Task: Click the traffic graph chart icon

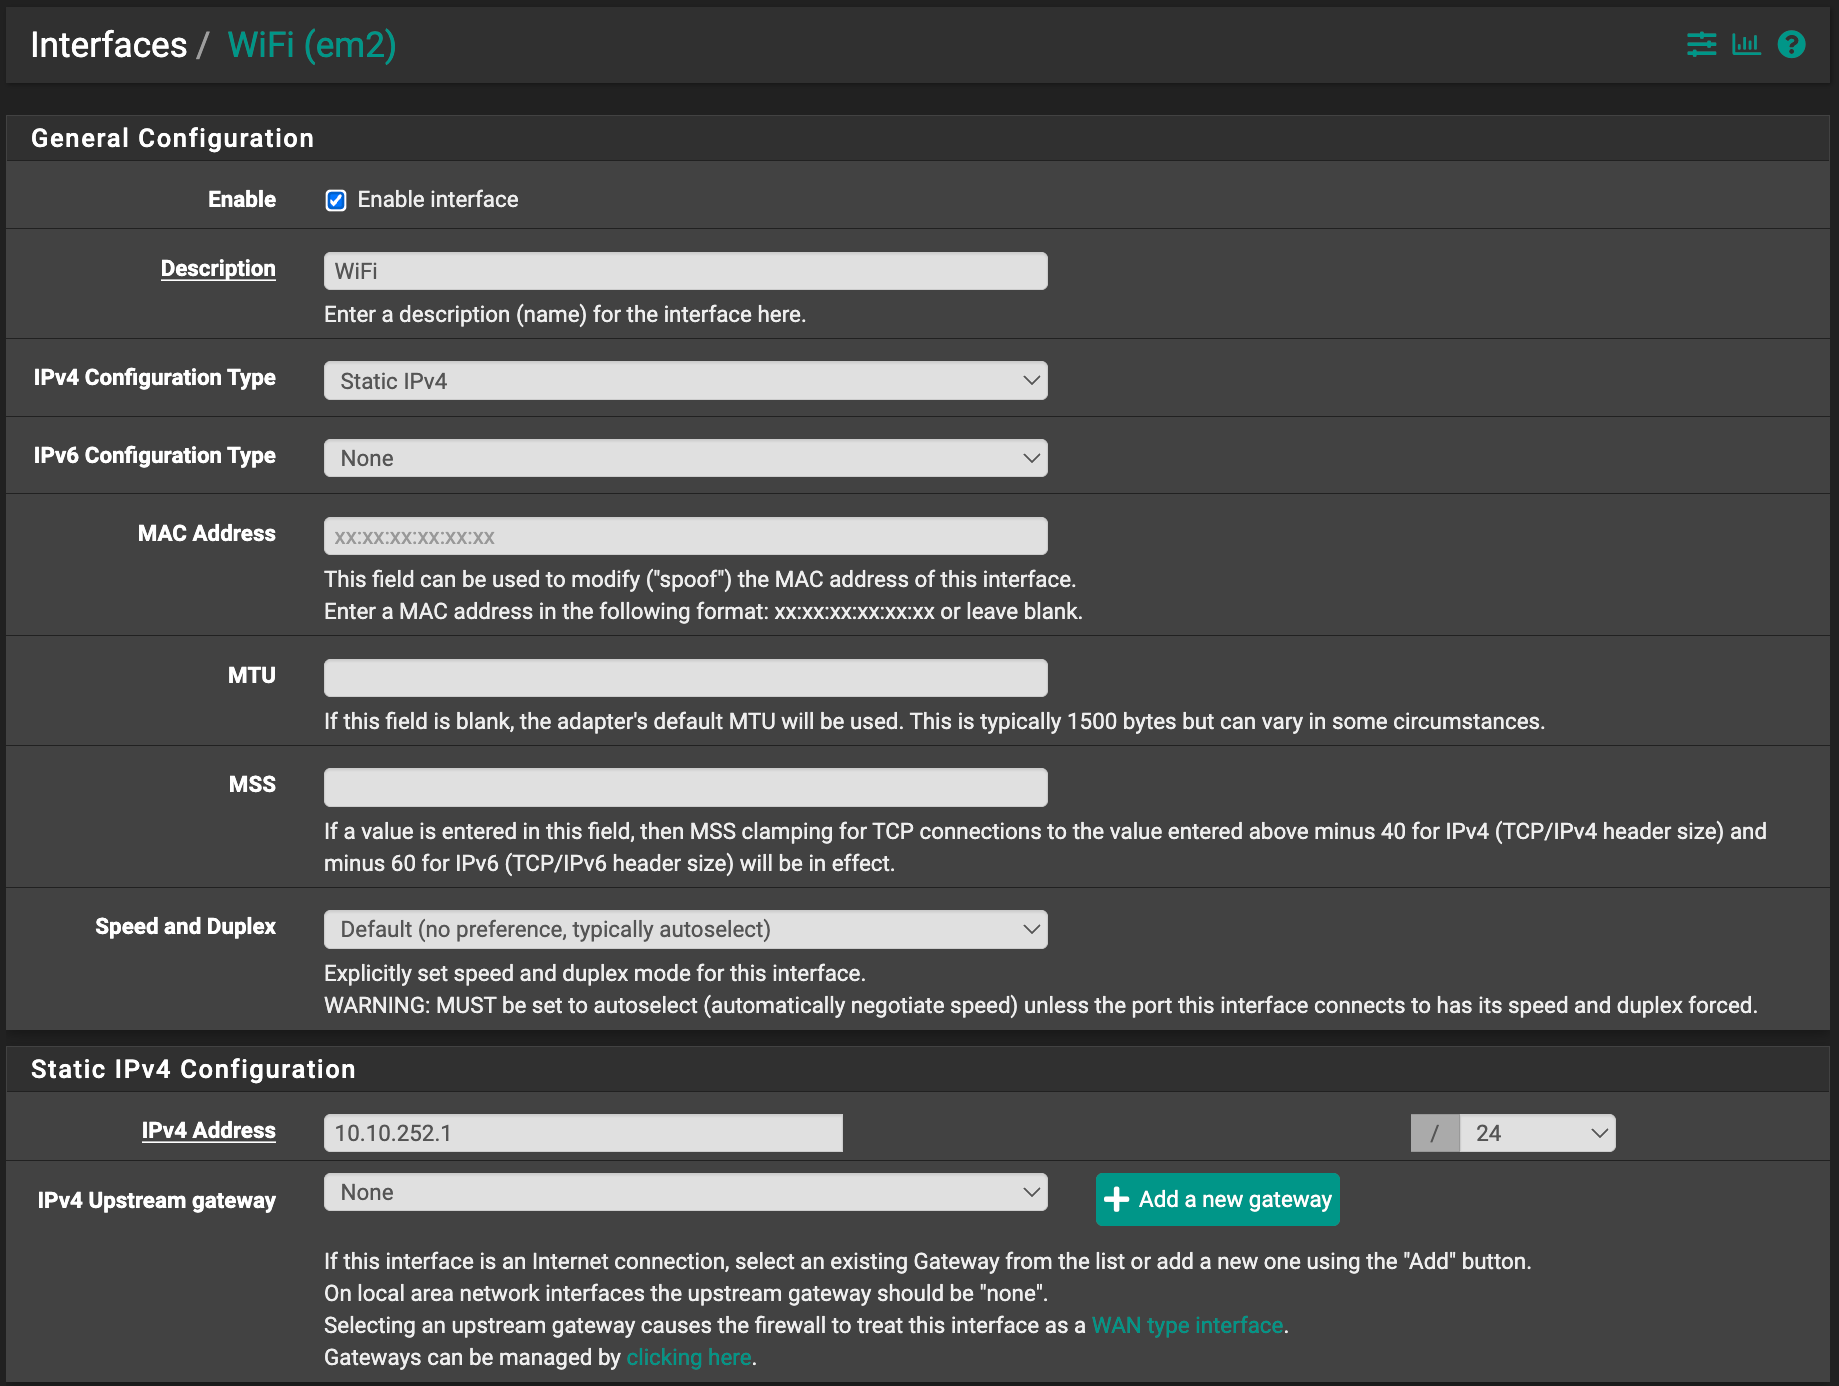Action: pyautogui.click(x=1746, y=44)
